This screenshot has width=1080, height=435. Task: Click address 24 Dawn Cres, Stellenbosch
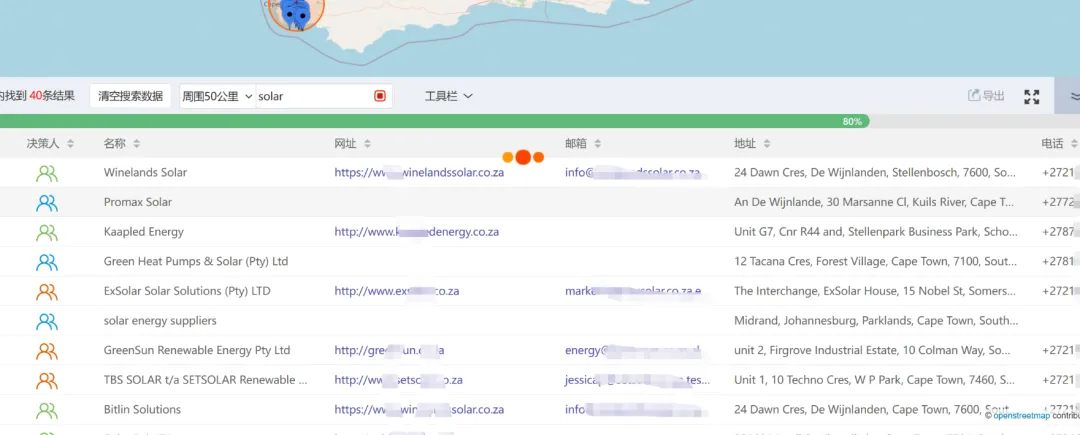(875, 173)
